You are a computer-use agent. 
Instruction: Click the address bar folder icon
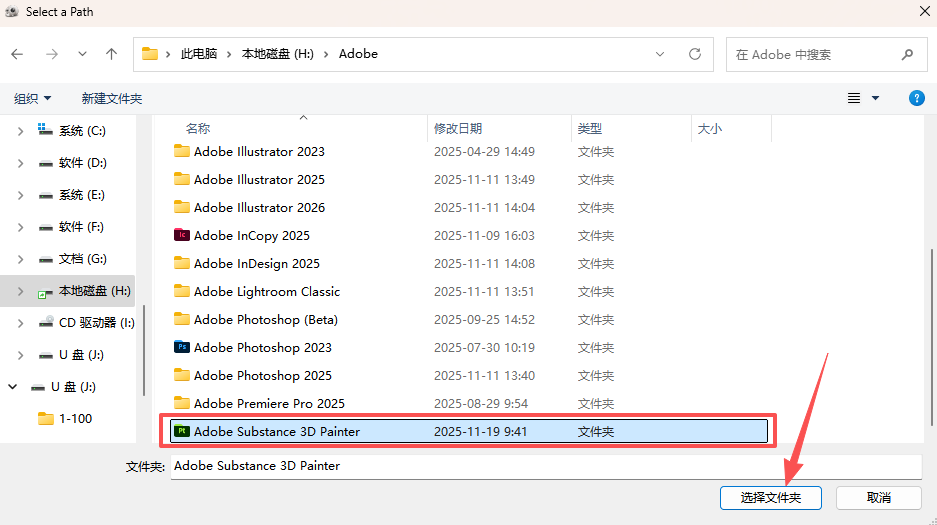(149, 54)
